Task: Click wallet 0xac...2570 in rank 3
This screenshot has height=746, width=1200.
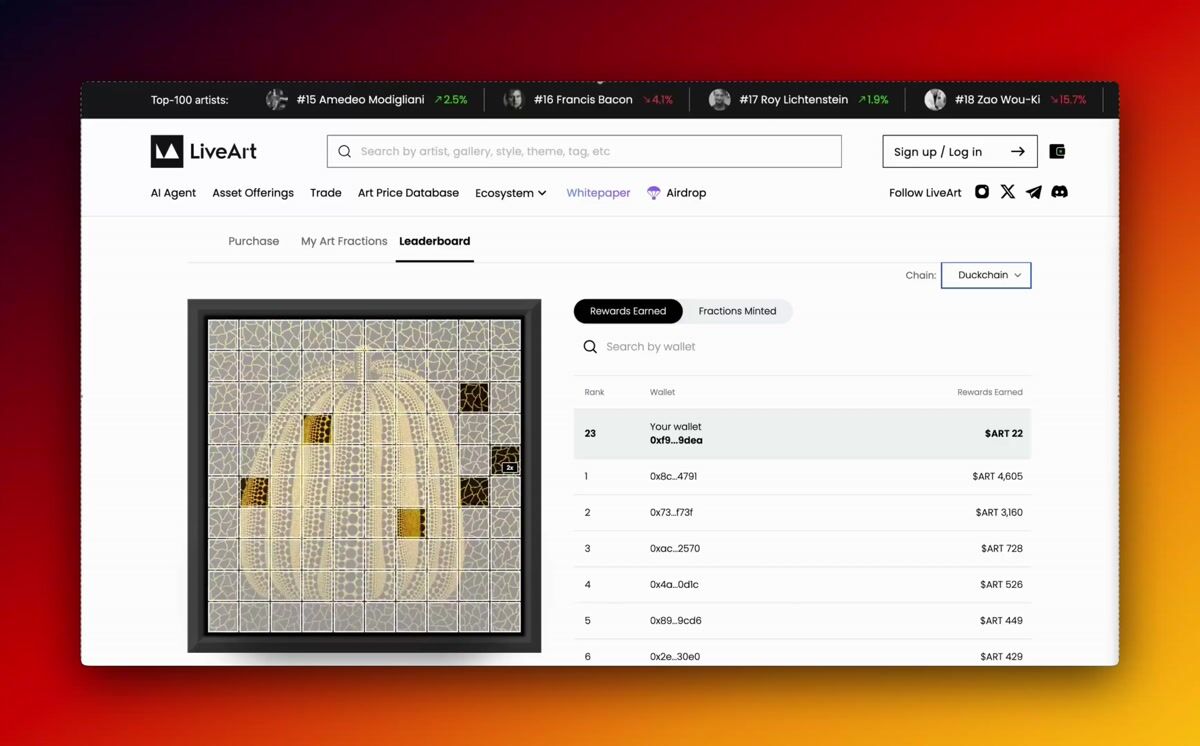Action: (x=675, y=549)
